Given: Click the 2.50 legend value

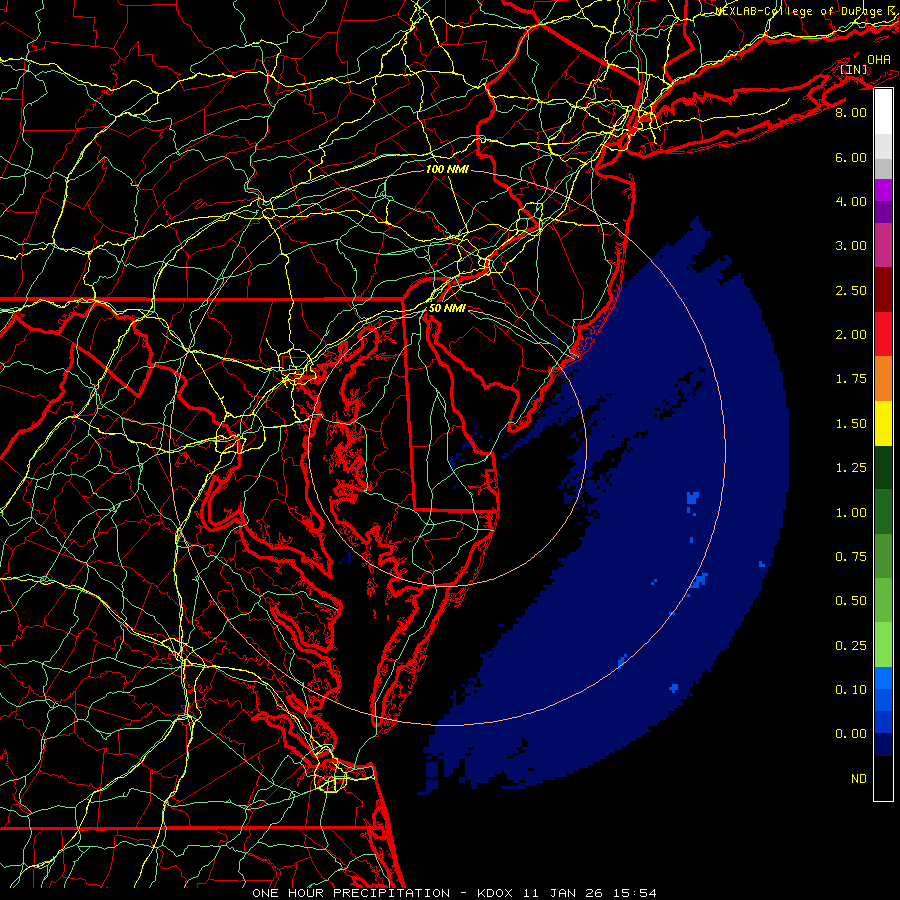Looking at the screenshot, I should click(x=851, y=290).
